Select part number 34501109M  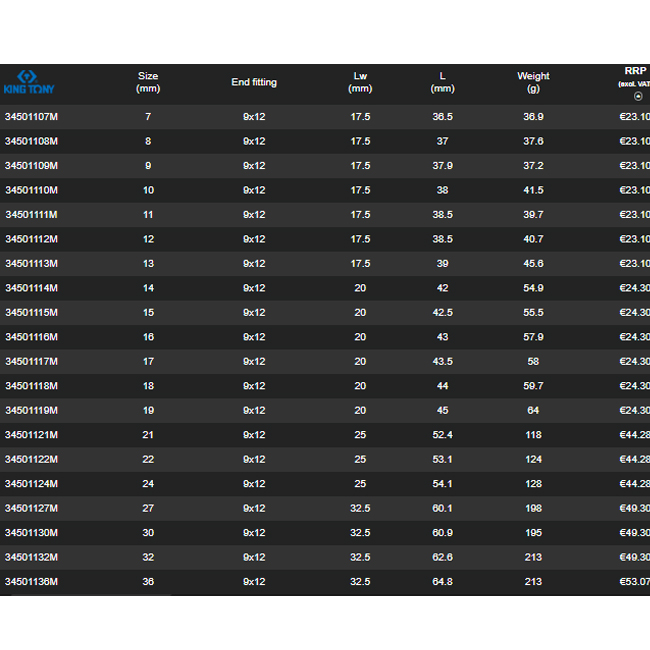(32, 166)
